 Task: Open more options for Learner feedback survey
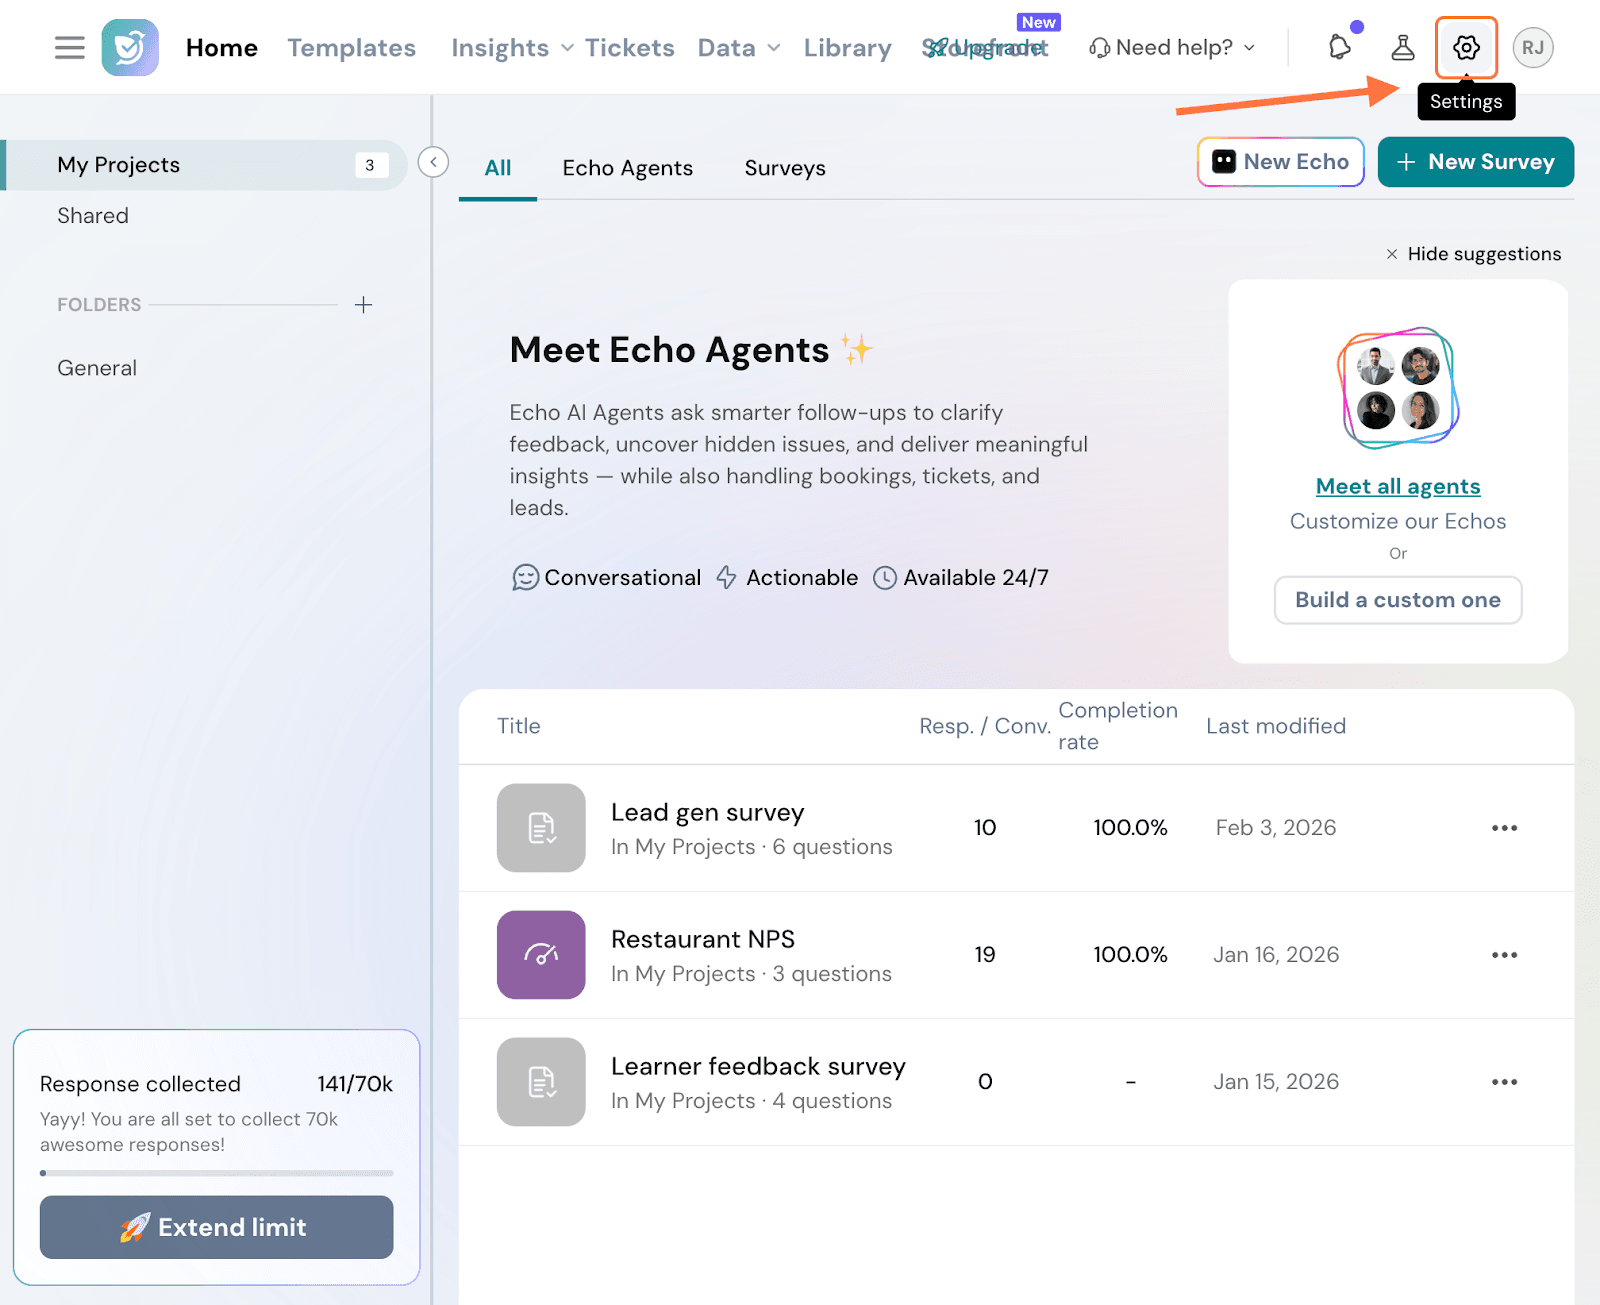coord(1504,1082)
